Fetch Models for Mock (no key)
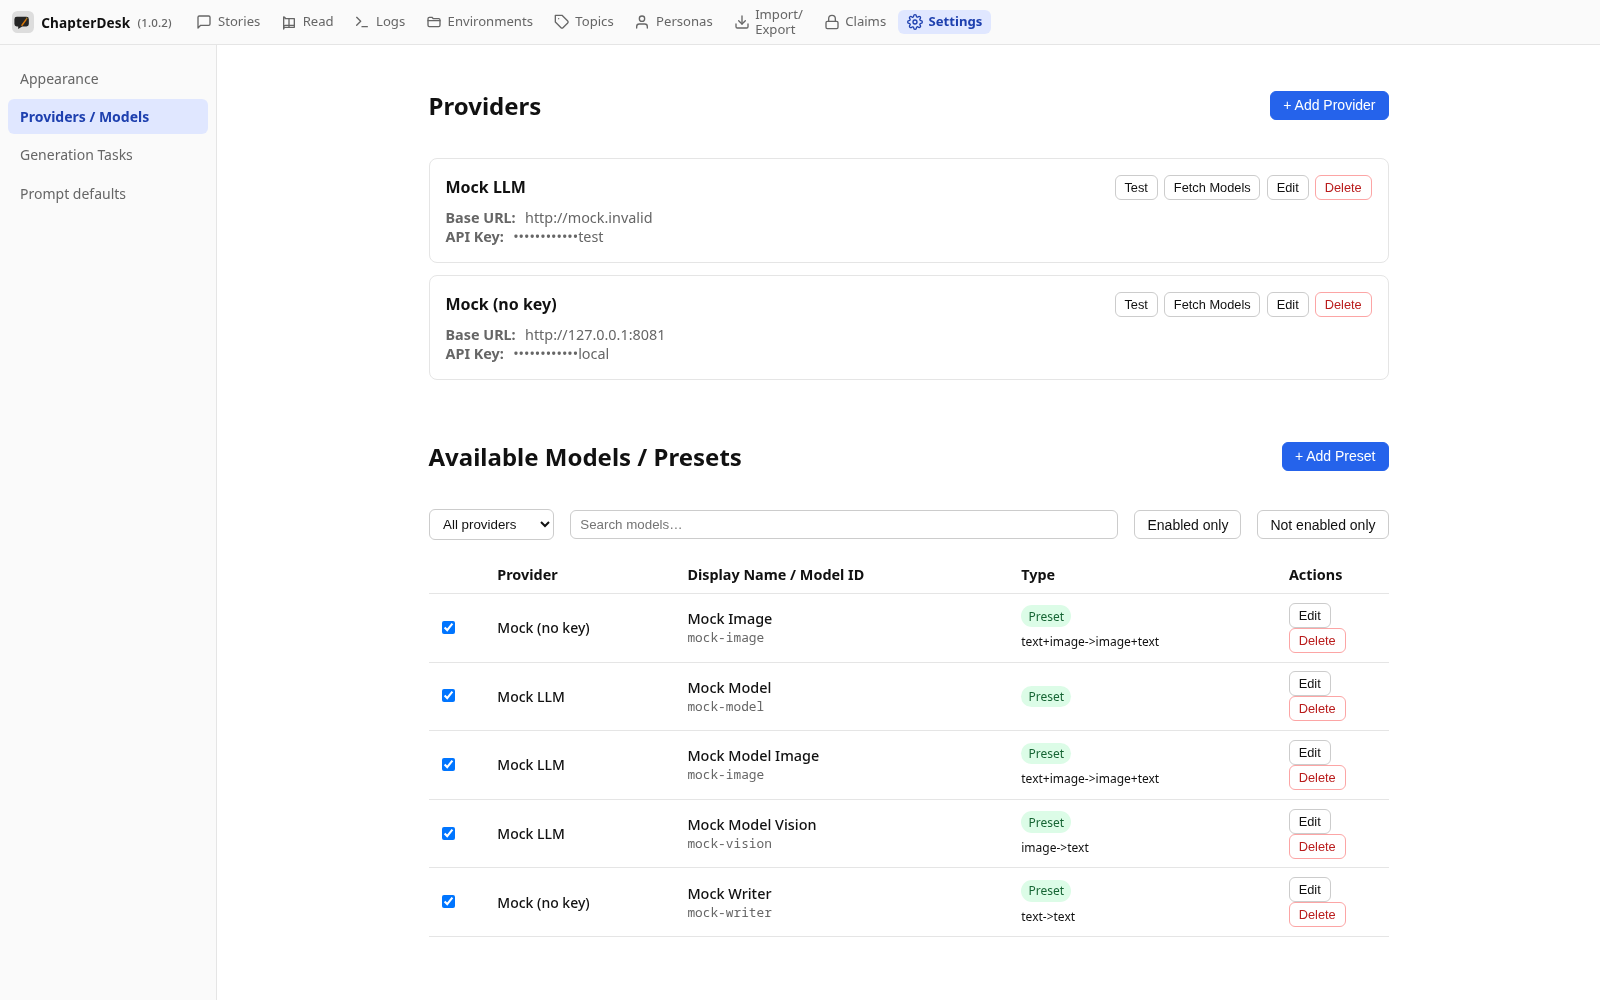Image resolution: width=1600 pixels, height=1000 pixels. [x=1212, y=305]
